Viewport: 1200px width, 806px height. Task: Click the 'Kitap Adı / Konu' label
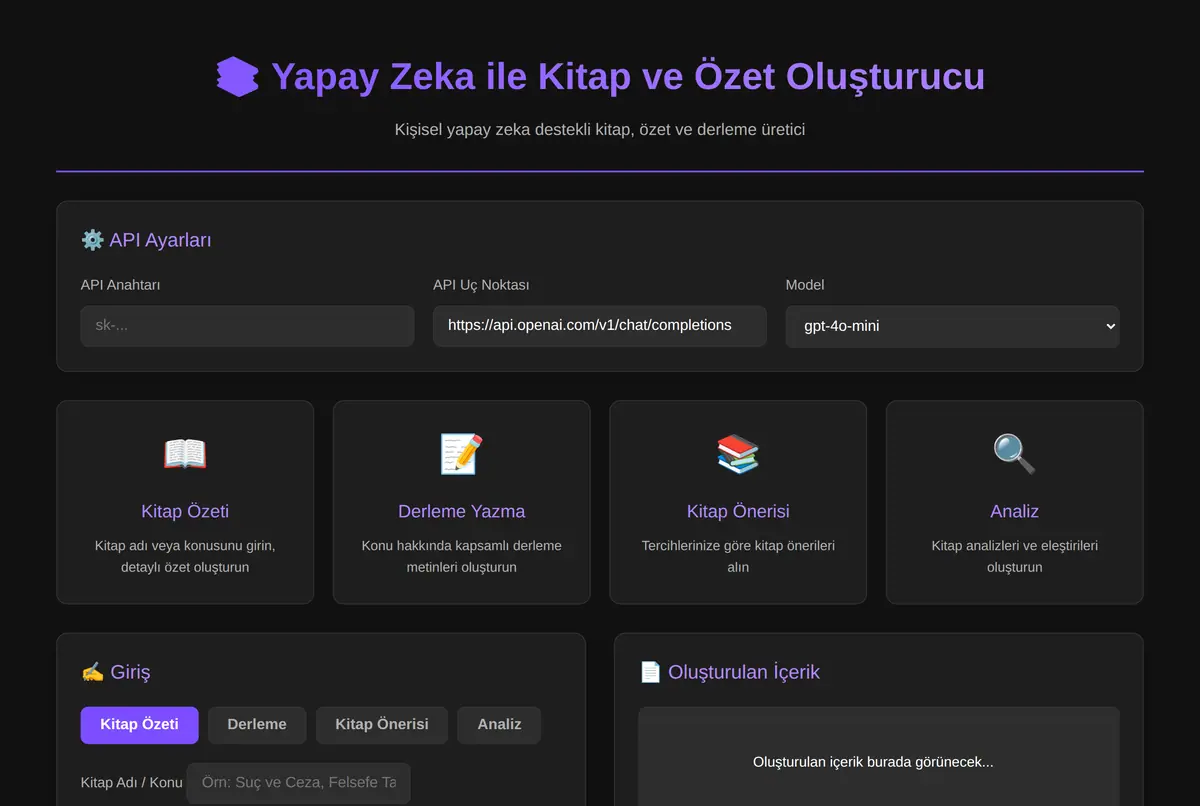tap(132, 783)
